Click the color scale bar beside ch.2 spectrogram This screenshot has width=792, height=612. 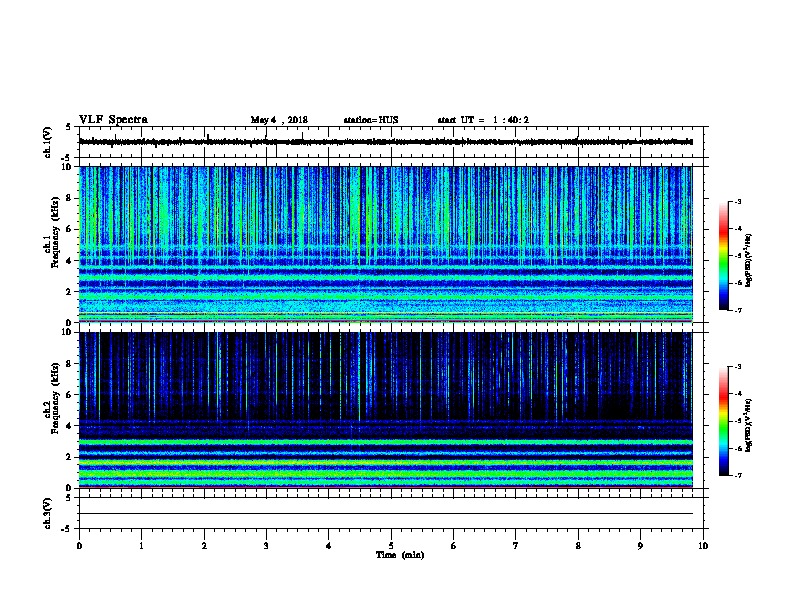[x=724, y=421]
